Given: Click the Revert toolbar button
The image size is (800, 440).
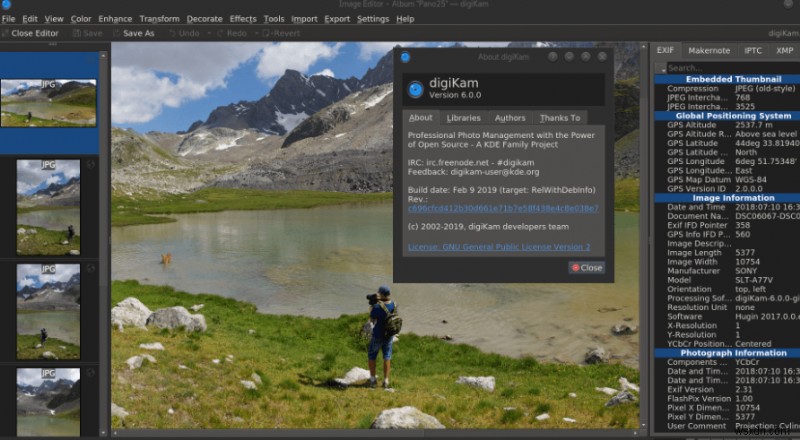Looking at the screenshot, I should [x=281, y=33].
